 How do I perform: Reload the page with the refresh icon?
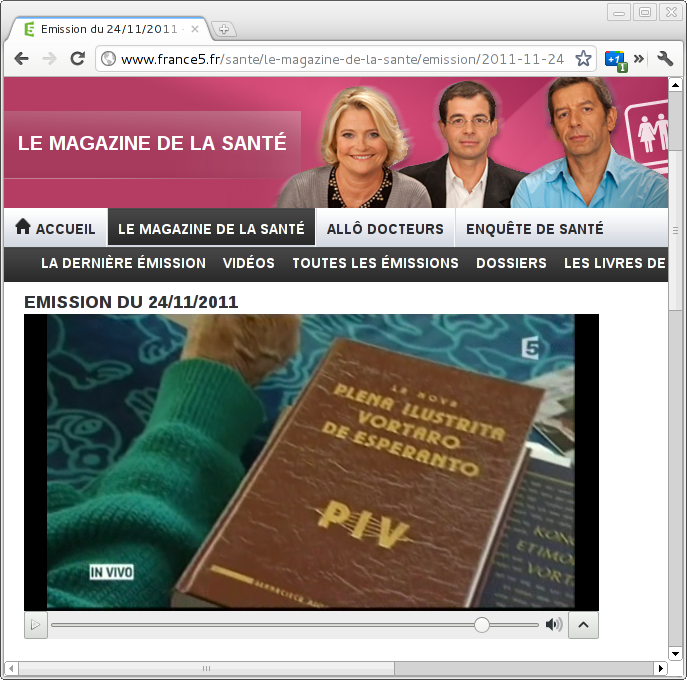pyautogui.click(x=77, y=59)
